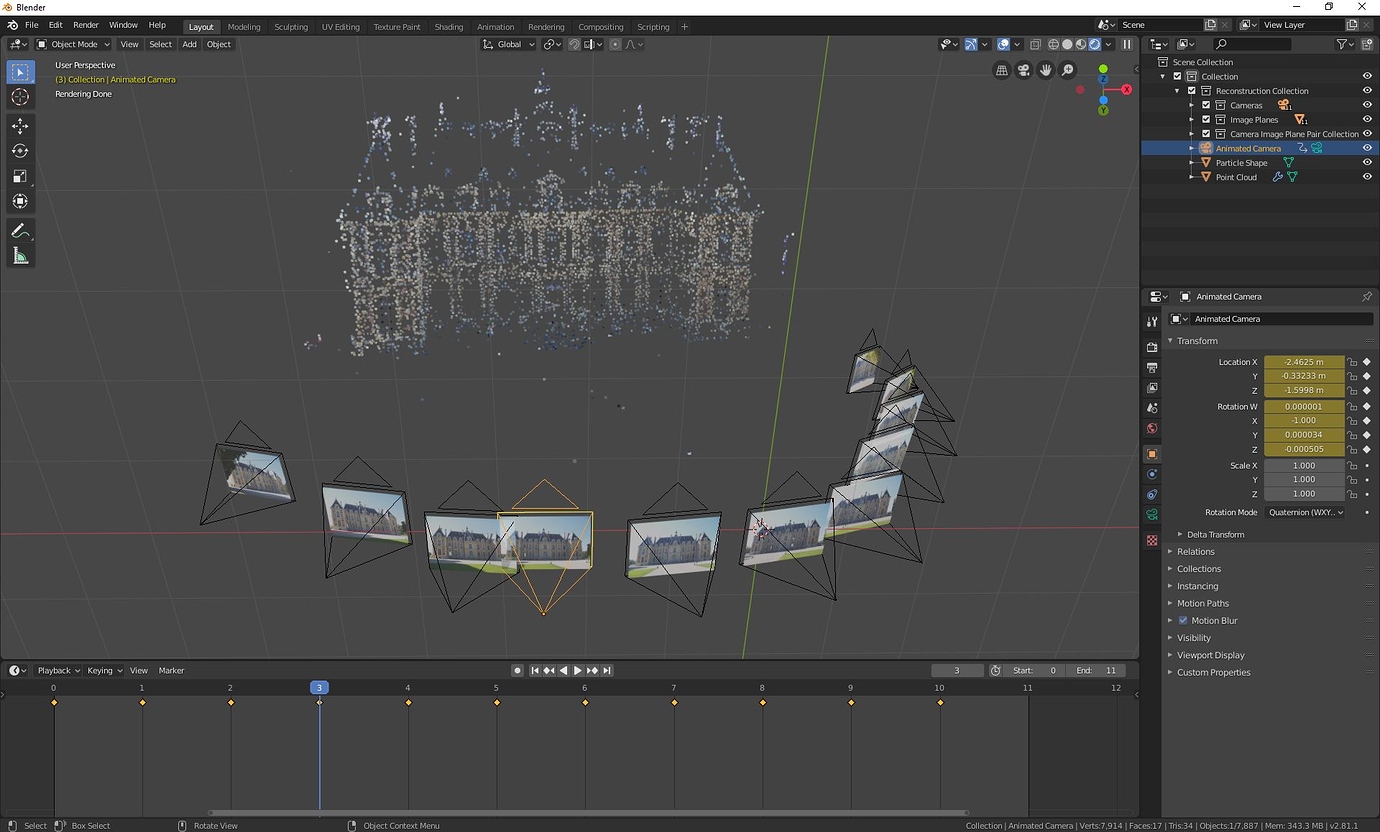Open the Render Properties tab
The width and height of the screenshot is (1380, 832).
point(1151,347)
